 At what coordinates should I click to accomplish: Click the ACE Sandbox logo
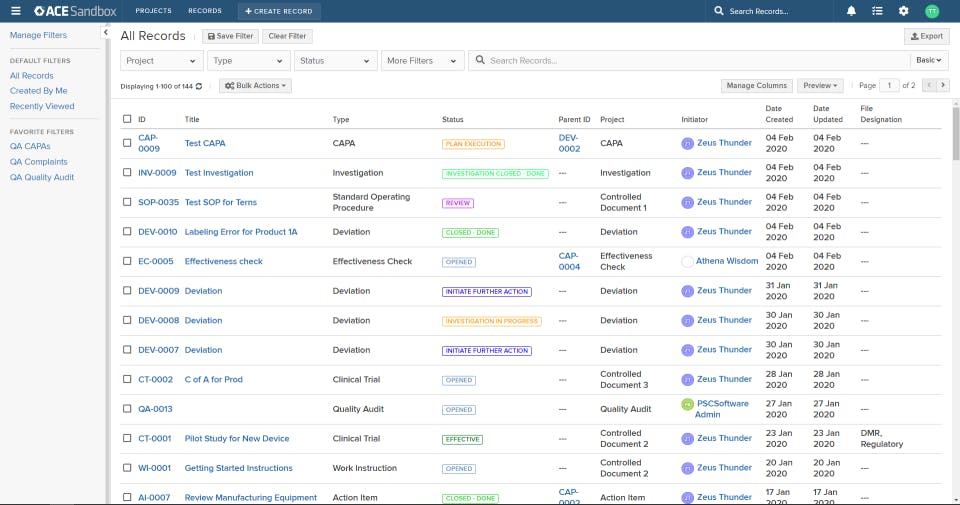click(75, 11)
